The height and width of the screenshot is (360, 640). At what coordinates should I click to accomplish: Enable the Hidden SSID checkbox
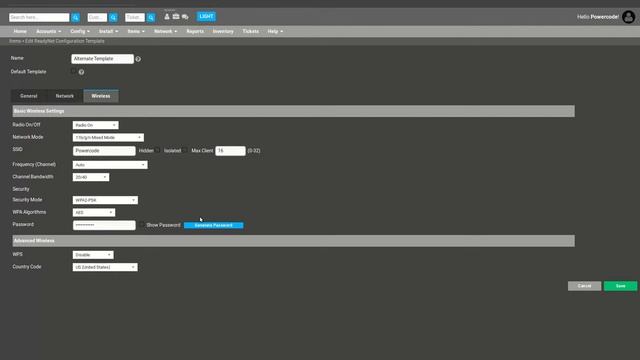(x=158, y=150)
